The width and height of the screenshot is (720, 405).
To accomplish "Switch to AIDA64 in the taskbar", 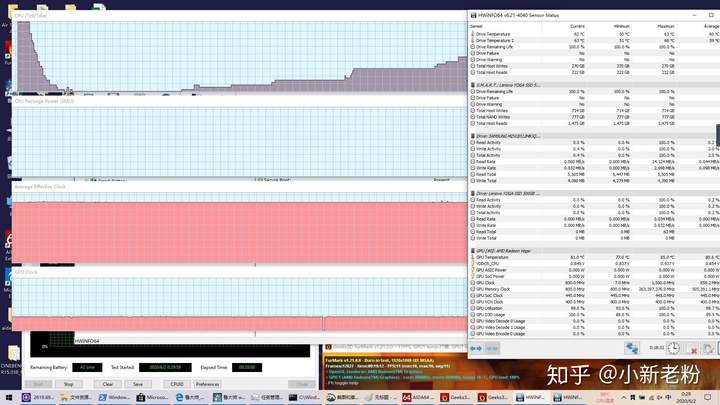I will click(417, 397).
